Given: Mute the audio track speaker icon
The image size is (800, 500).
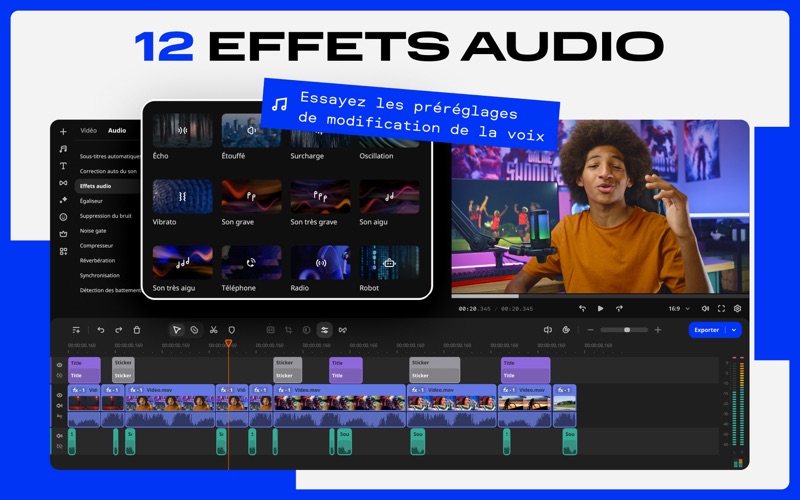Looking at the screenshot, I should tap(60, 436).
